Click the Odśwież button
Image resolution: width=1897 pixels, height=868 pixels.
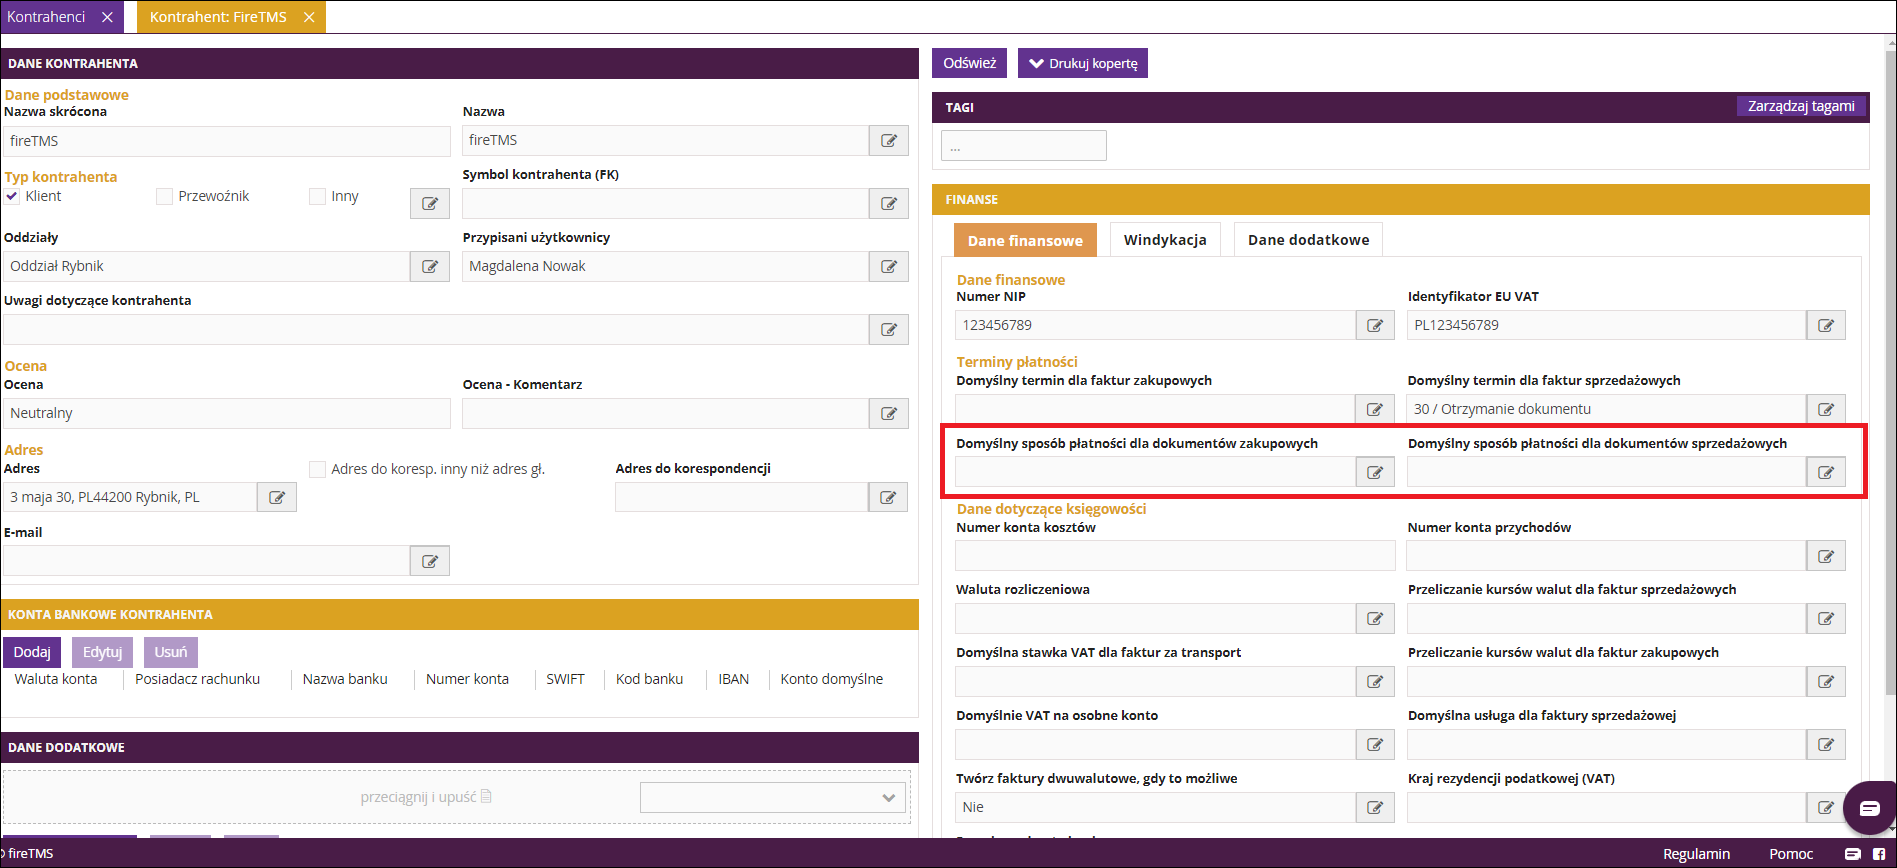[969, 63]
